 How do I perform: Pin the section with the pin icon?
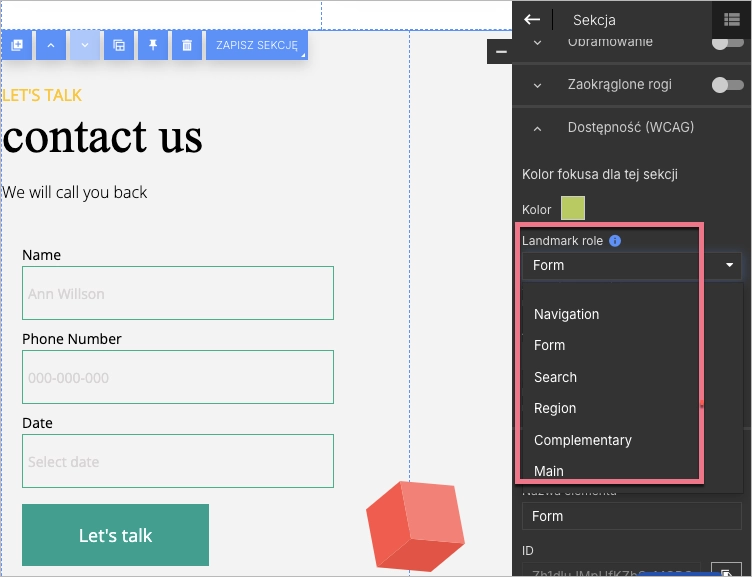pos(153,46)
